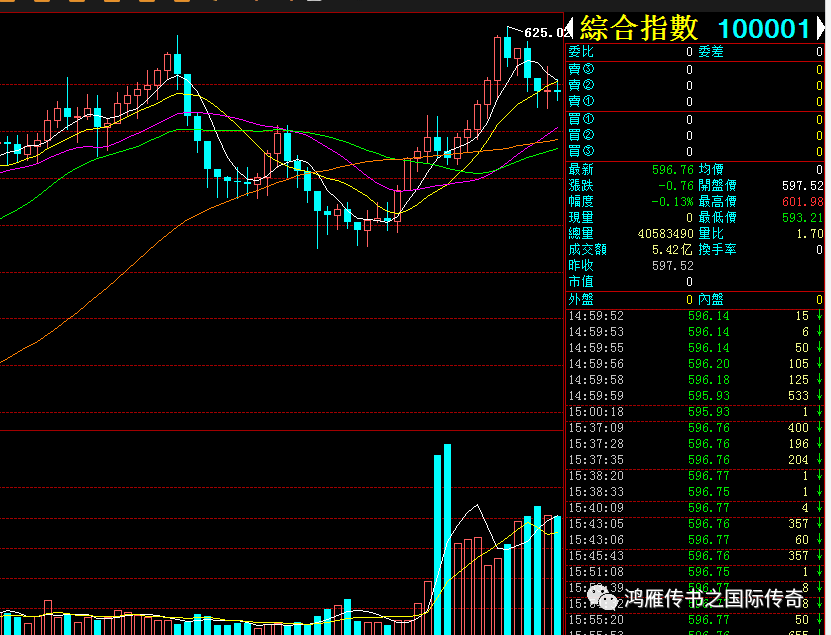Click the 綜合指數 index name title
The height and width of the screenshot is (635, 831).
(x=639, y=28)
